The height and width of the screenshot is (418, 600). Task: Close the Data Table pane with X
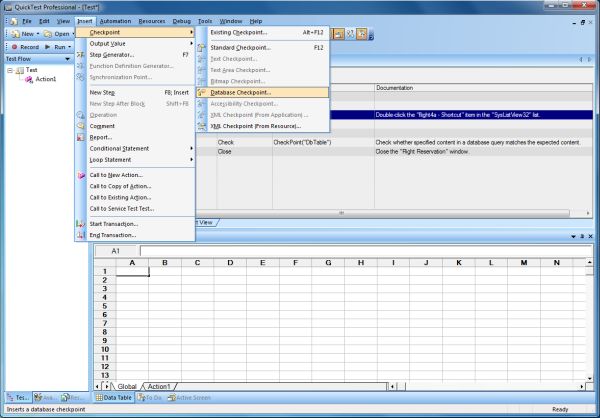coord(590,237)
